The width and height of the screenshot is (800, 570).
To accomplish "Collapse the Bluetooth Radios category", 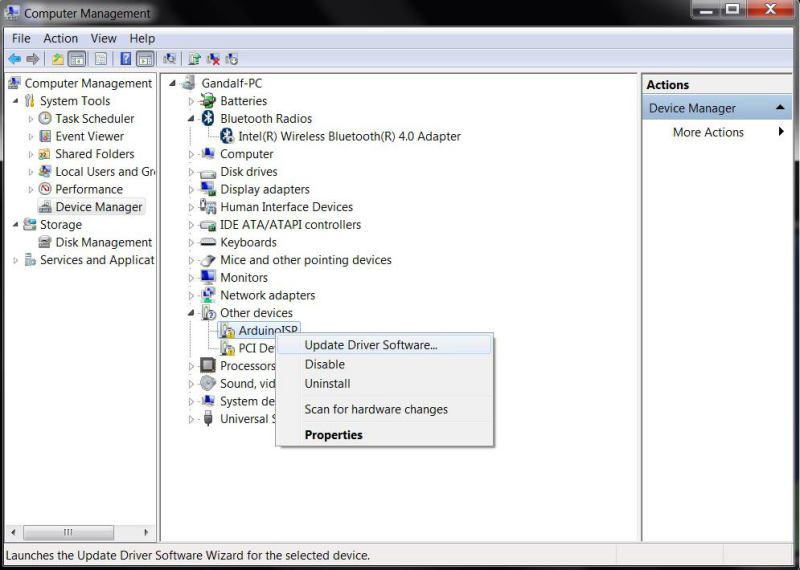I will pyautogui.click(x=191, y=118).
